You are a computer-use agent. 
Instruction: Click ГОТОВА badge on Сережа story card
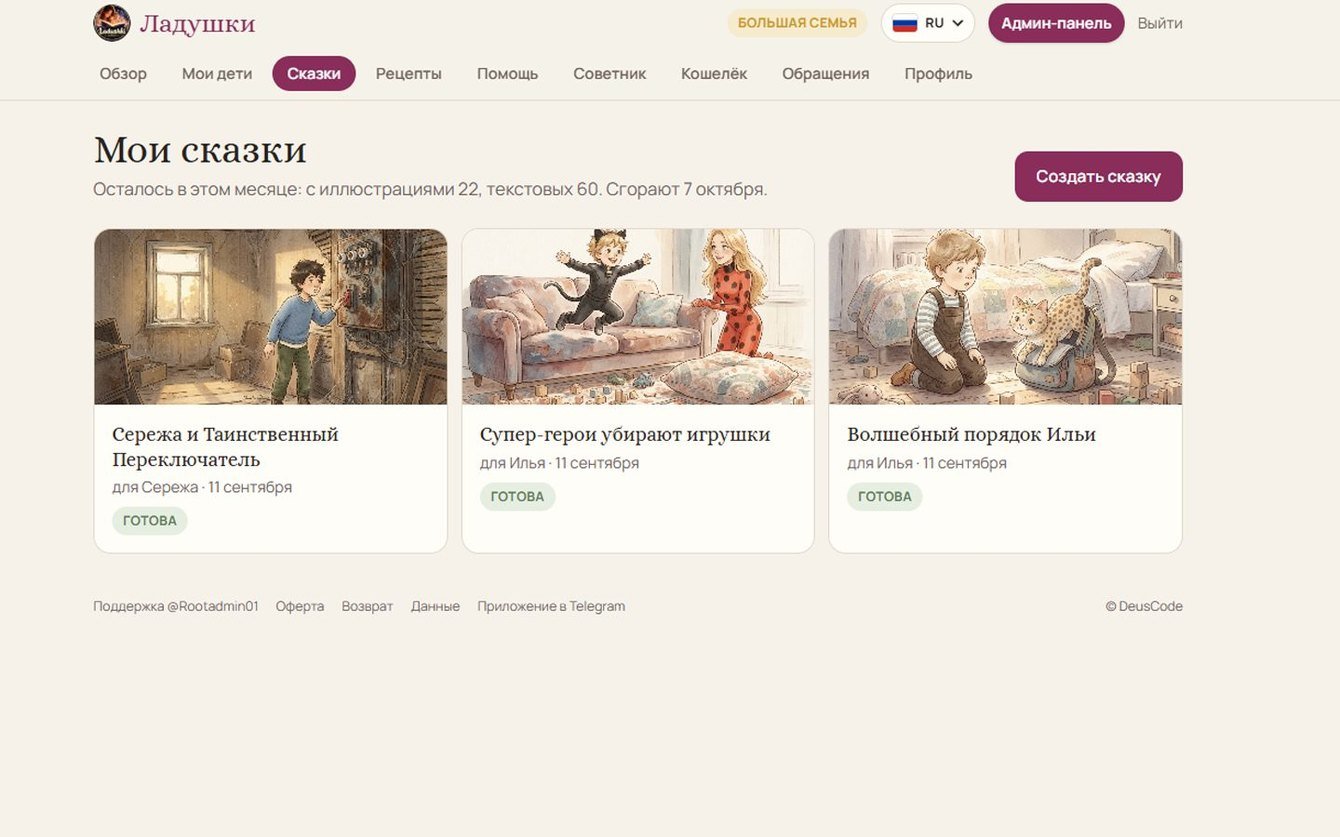pos(150,520)
